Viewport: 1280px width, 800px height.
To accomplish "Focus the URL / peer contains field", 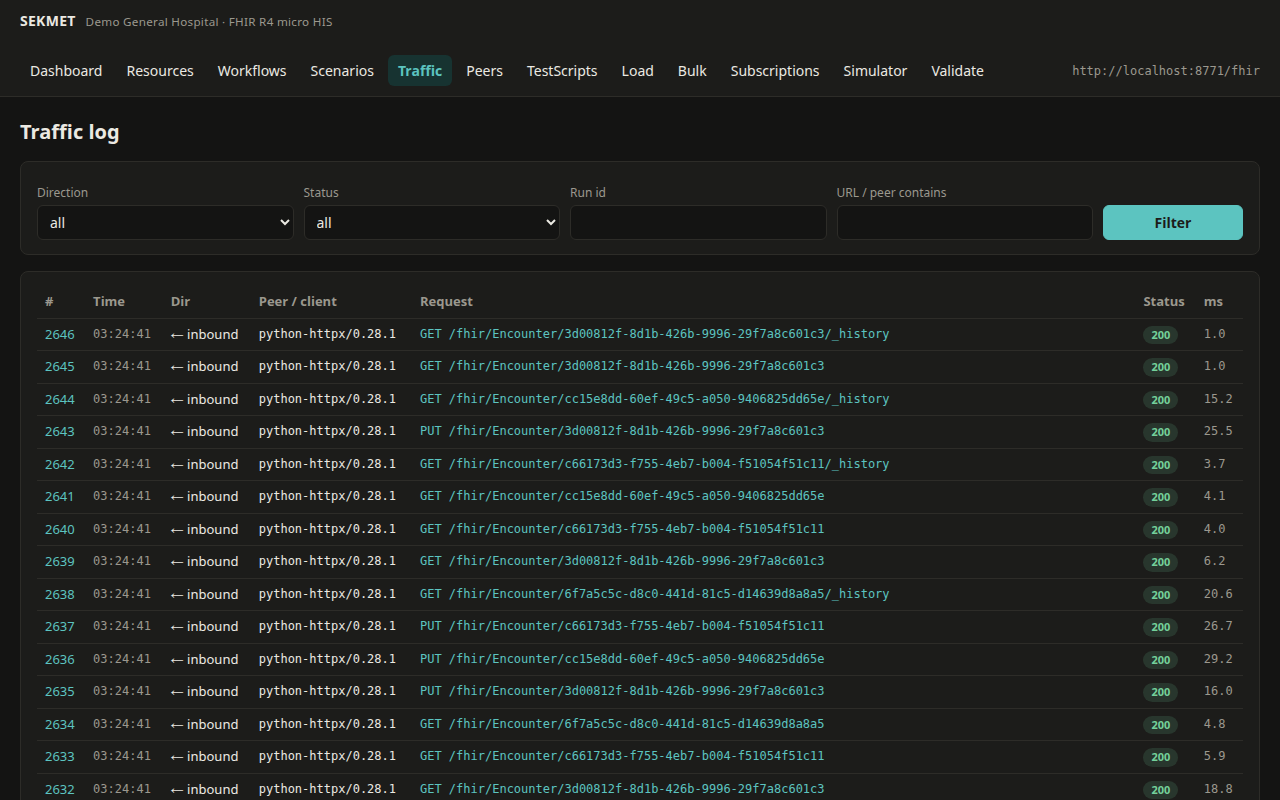I will tap(965, 222).
